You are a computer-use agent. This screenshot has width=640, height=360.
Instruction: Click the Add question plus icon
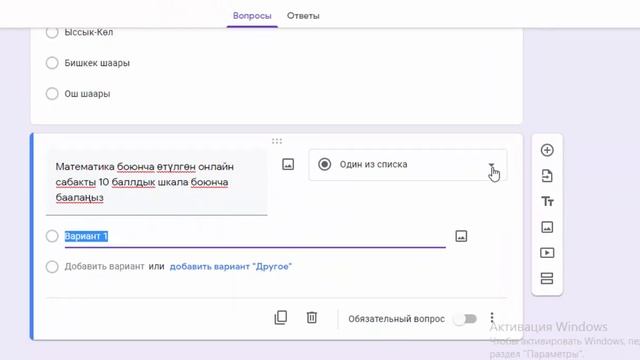pos(547,150)
